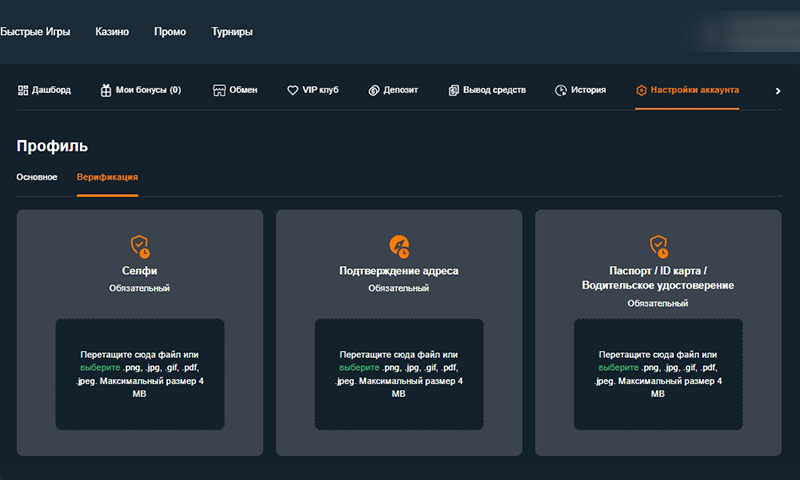Image resolution: width=800 pixels, height=480 pixels.
Task: Click the Подтверждение адреса status icon
Action: [x=399, y=245]
